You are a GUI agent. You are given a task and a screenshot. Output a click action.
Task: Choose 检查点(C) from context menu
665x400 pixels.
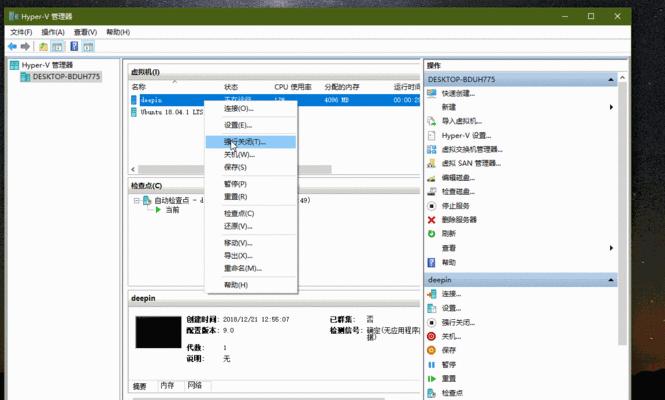(x=251, y=213)
